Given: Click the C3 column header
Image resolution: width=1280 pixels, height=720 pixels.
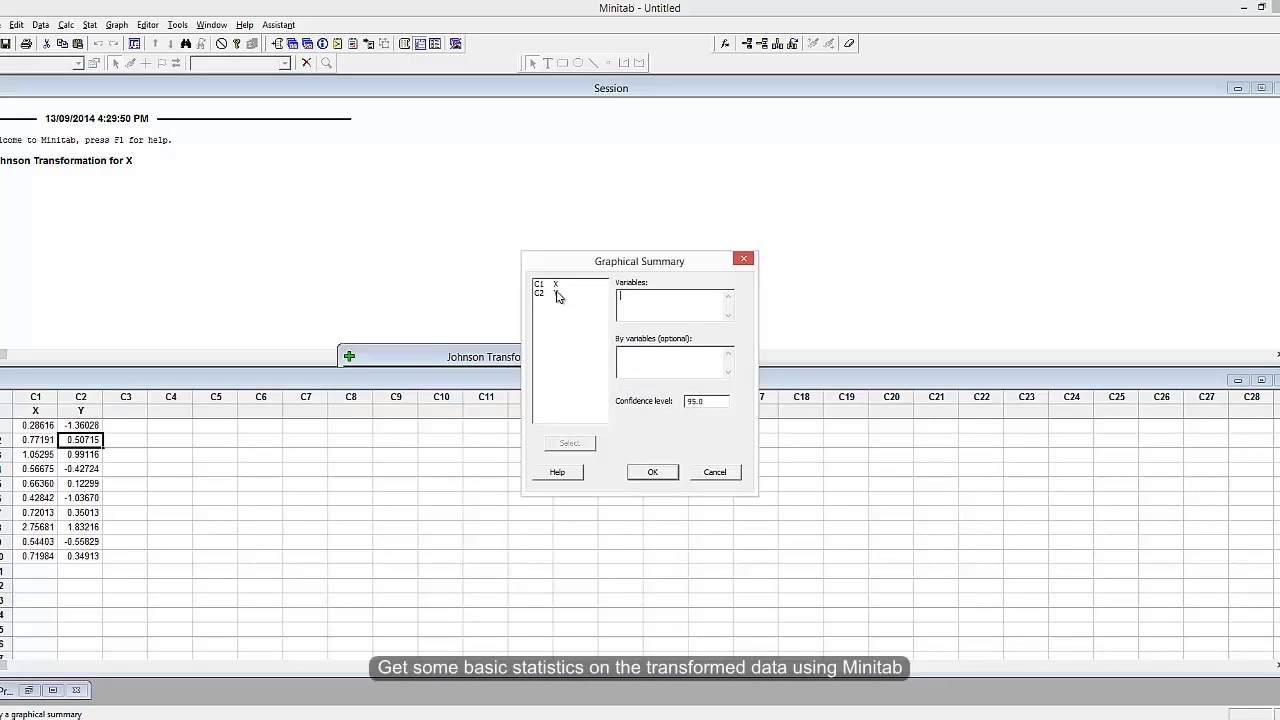Looking at the screenshot, I should pos(126,397).
